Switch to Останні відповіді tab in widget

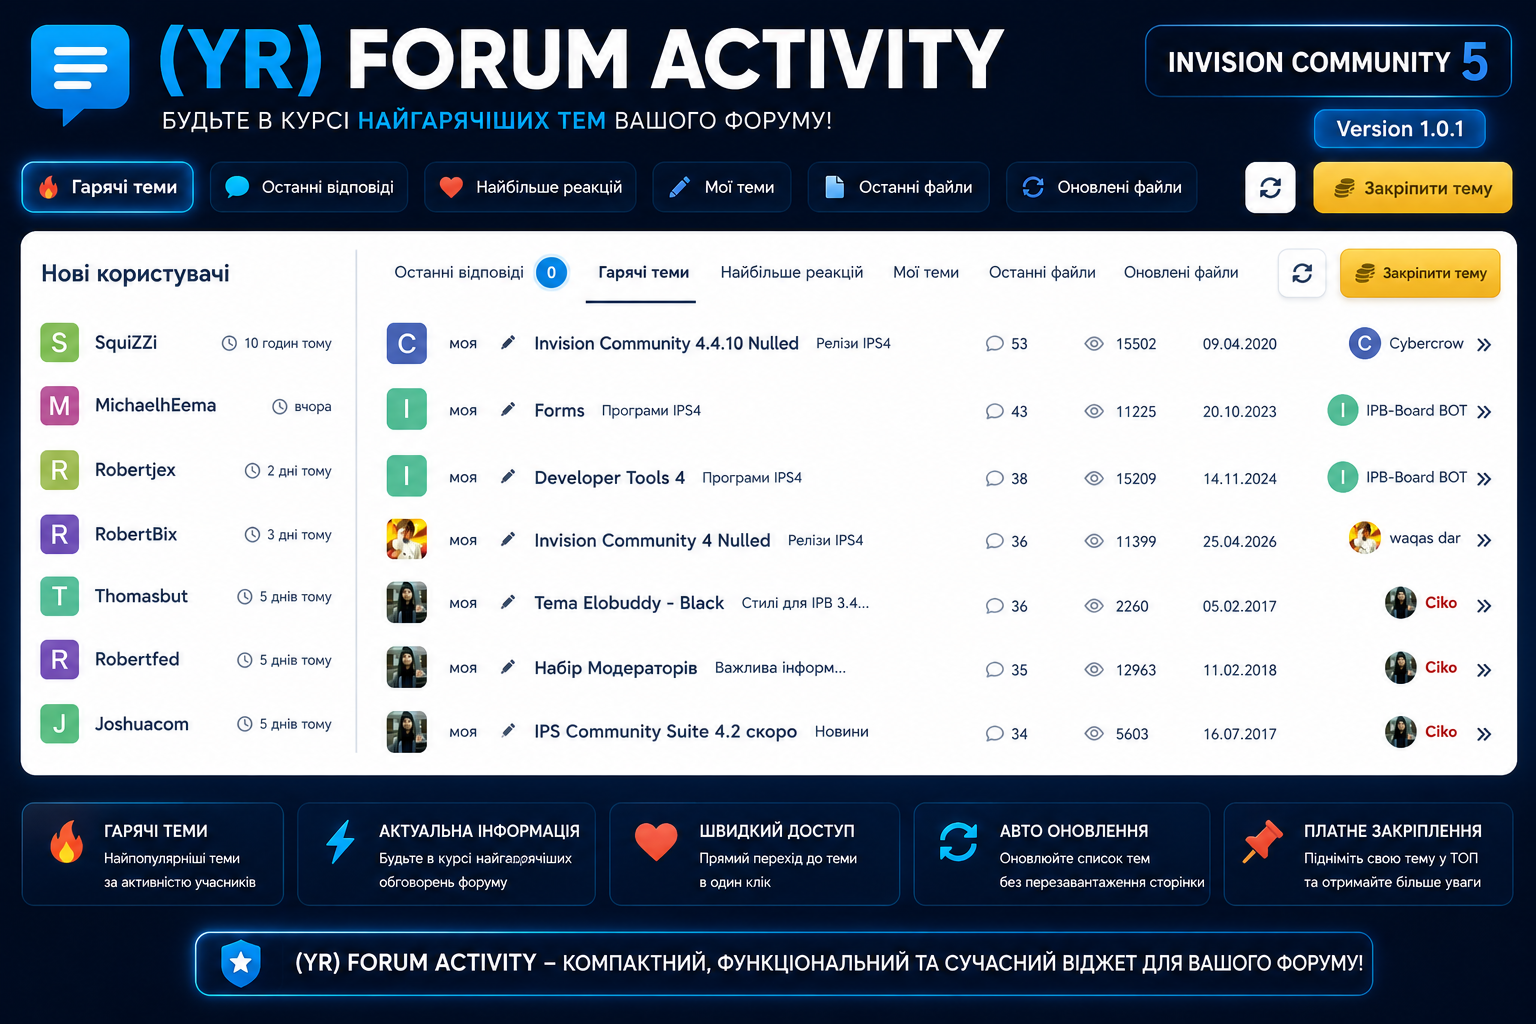coord(459,272)
